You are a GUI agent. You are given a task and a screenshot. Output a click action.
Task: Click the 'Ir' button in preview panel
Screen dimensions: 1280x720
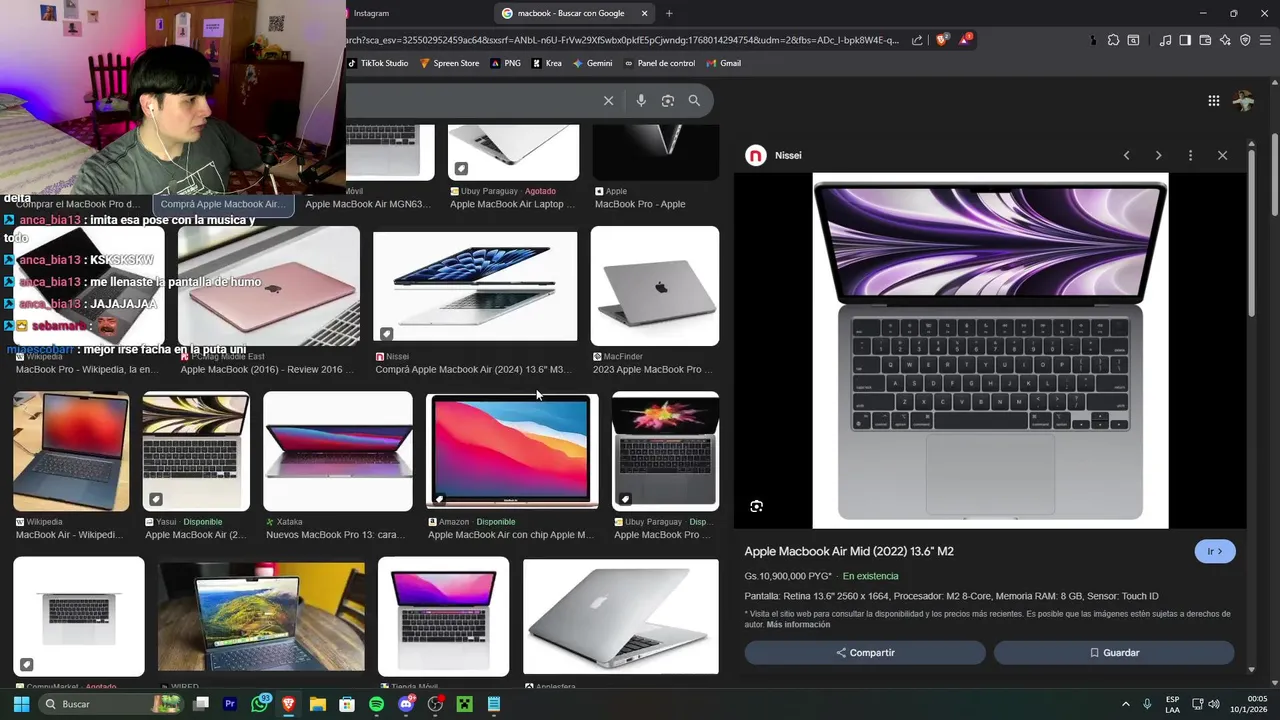(x=1215, y=552)
